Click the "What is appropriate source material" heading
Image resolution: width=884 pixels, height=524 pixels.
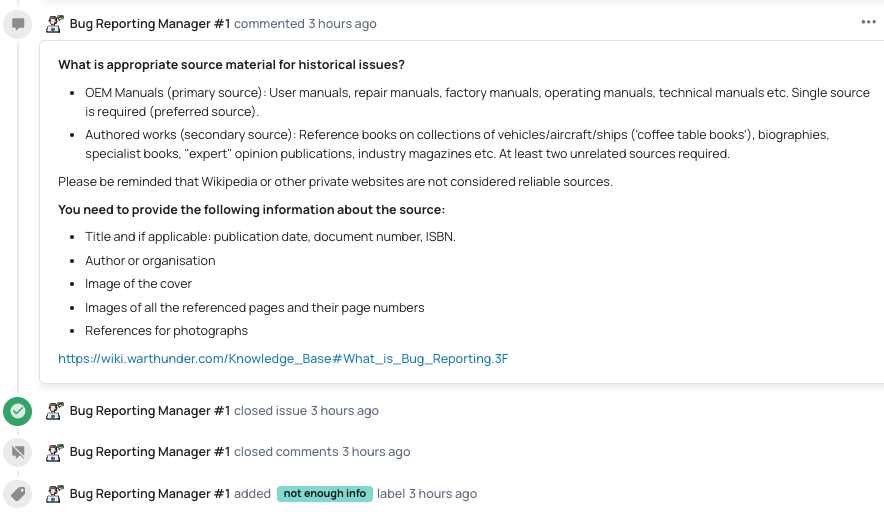(231, 65)
